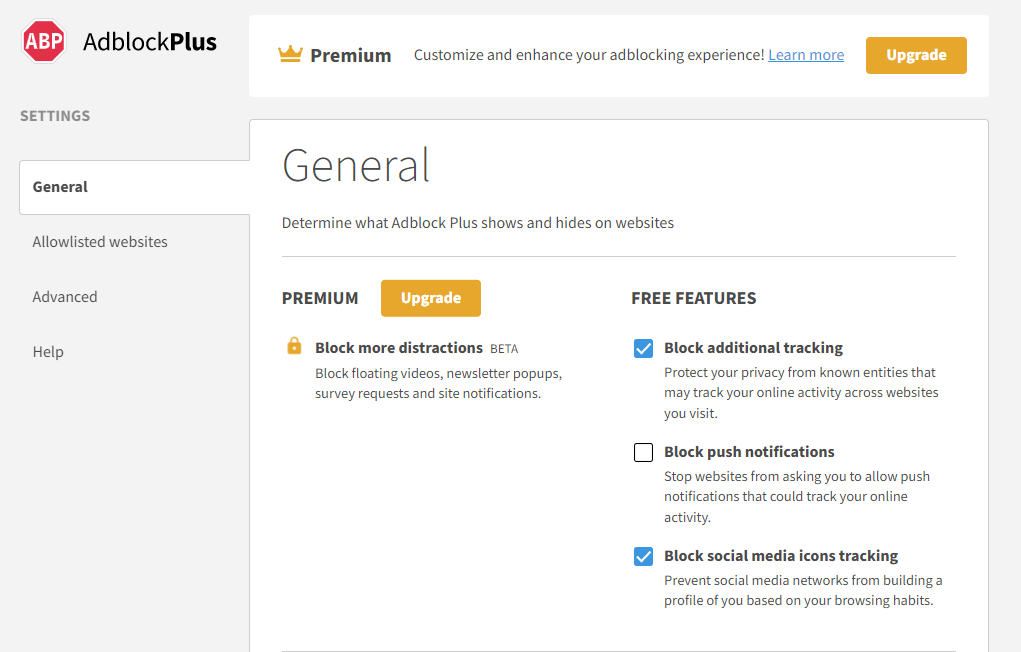This screenshot has height=652, width=1021.
Task: Click the Block additional tracking label
Action: point(753,348)
